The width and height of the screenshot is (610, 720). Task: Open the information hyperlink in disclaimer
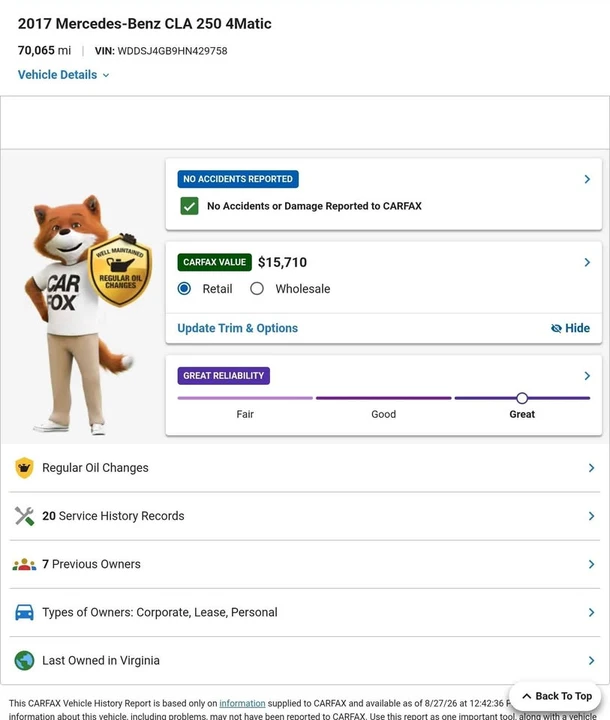242,703
